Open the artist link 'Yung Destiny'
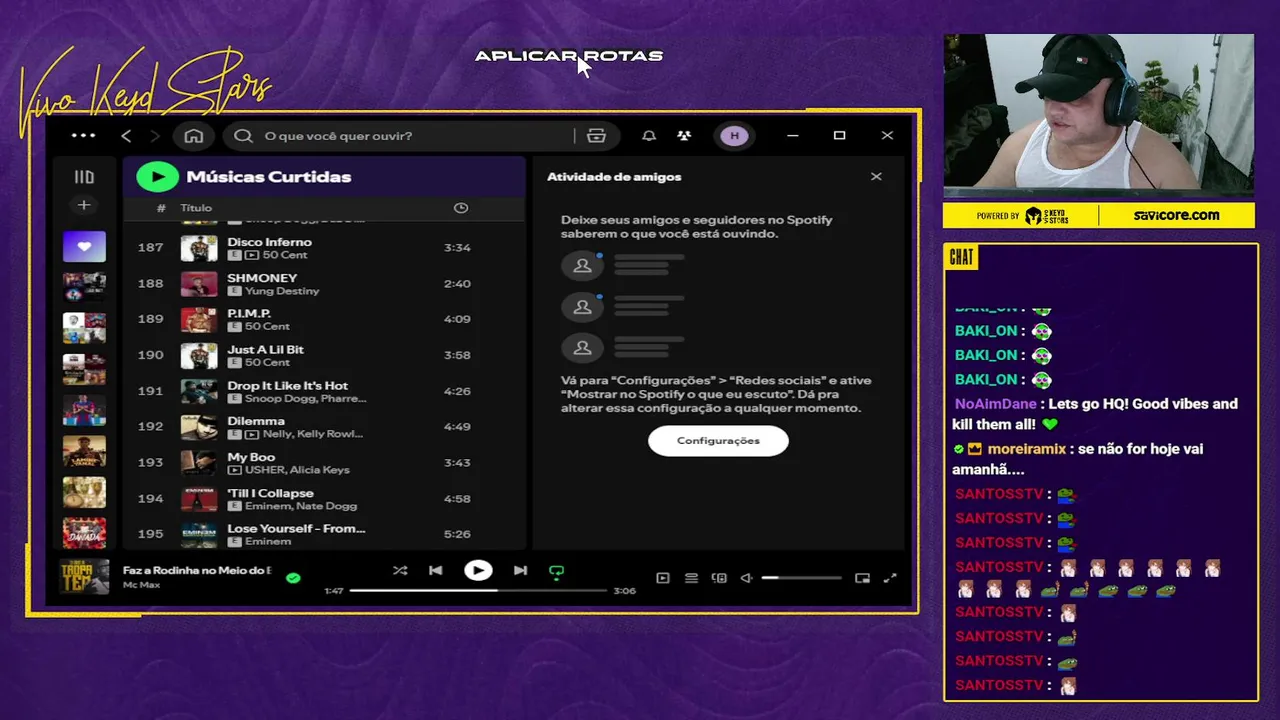The height and width of the screenshot is (720, 1280). coord(282,291)
